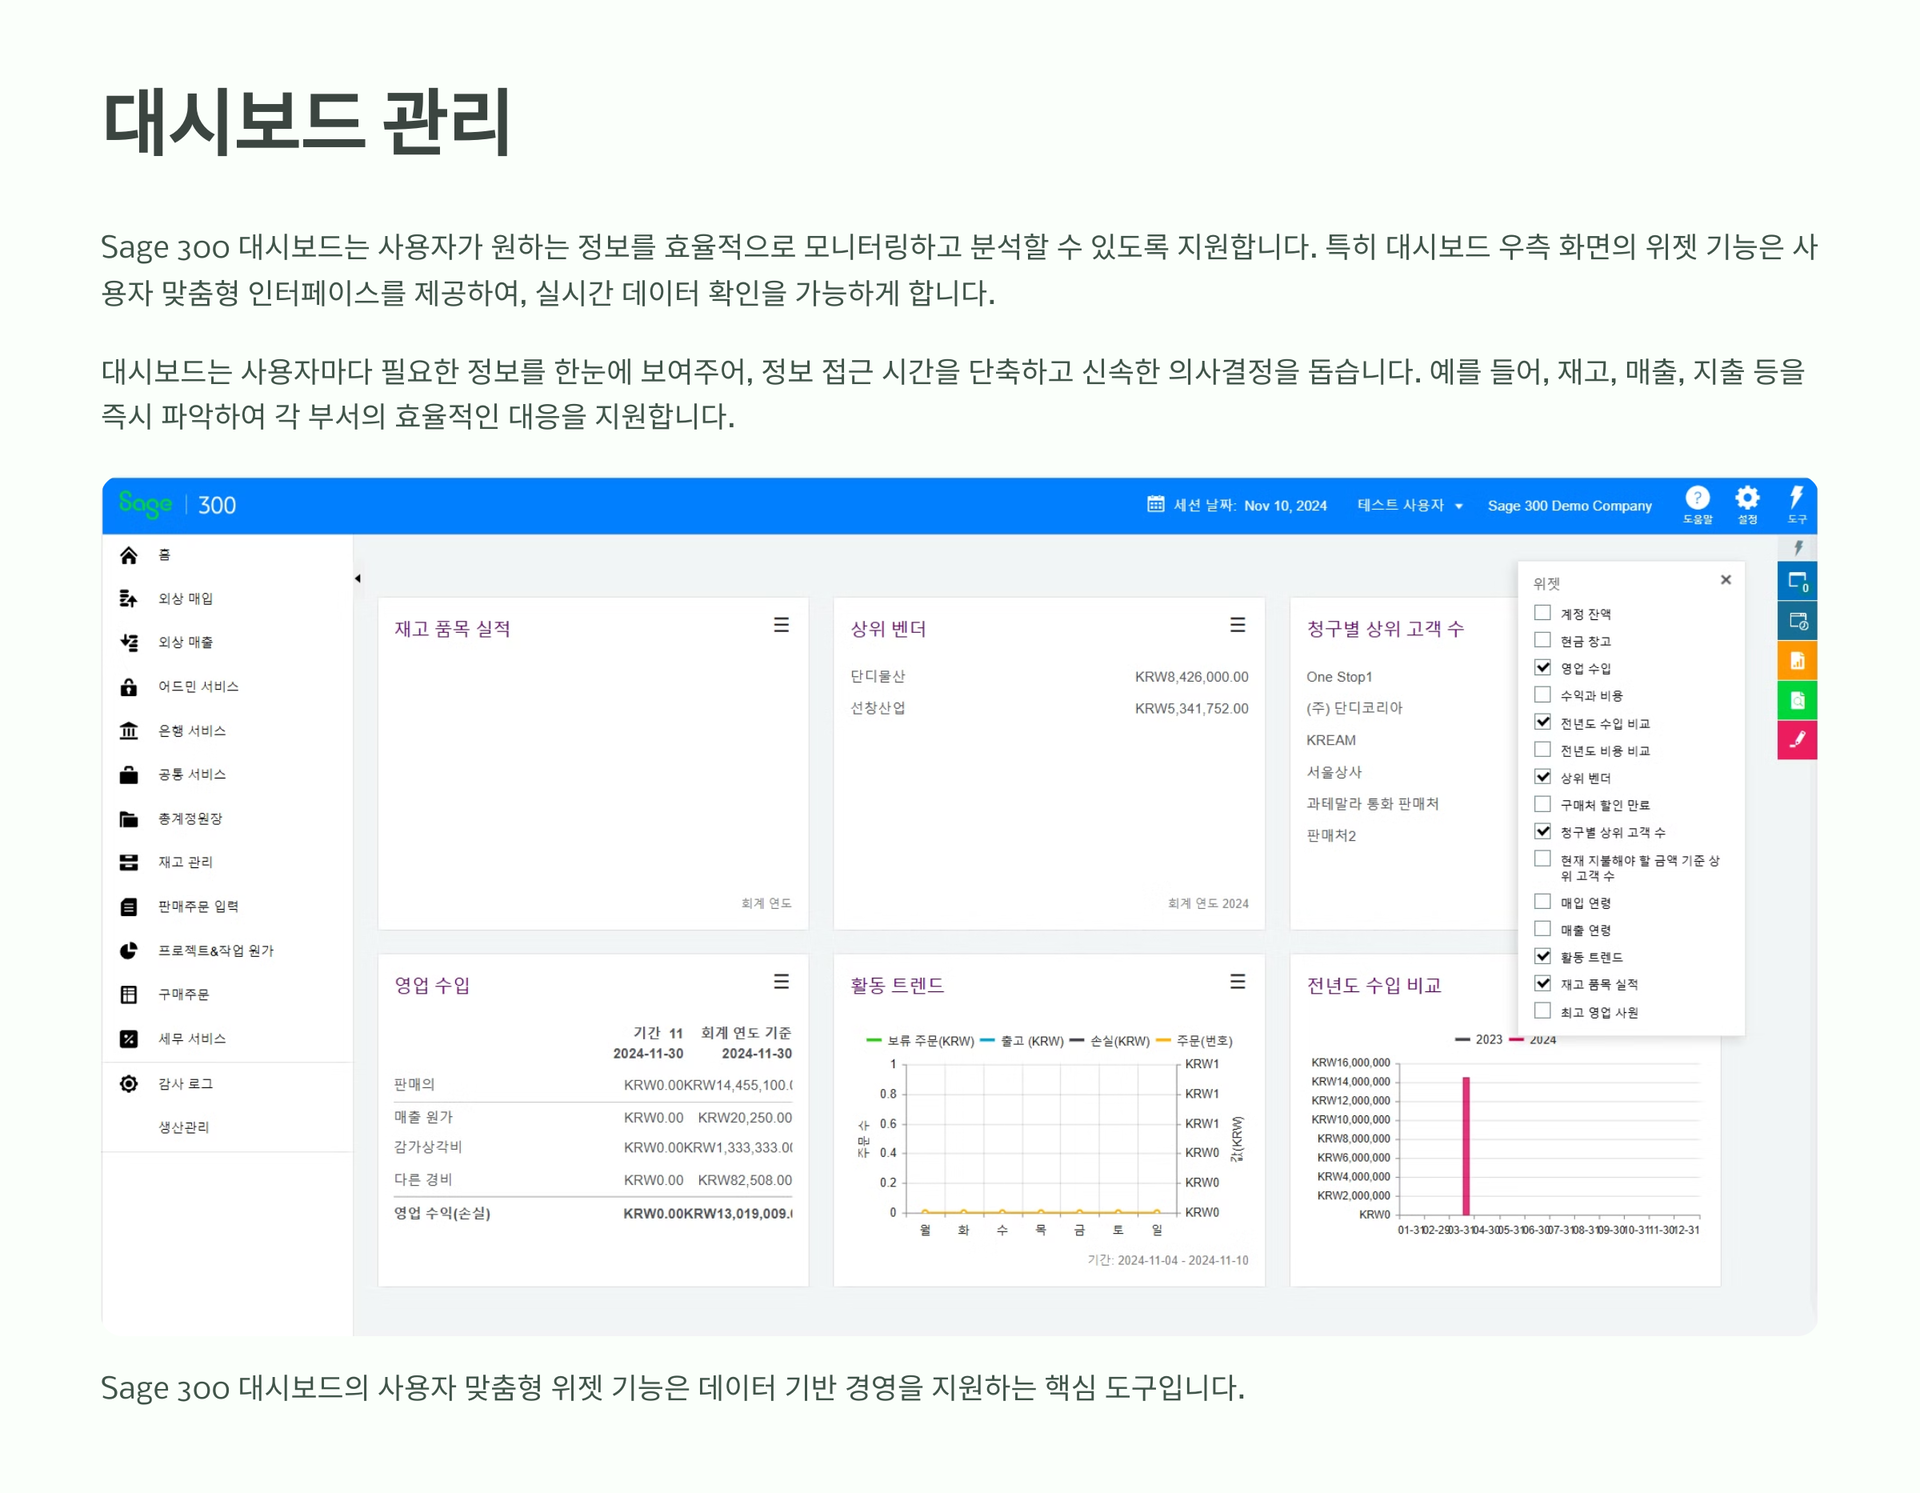Enable 구매처 할인 만료 widget checkbox
Image resolution: width=1920 pixels, height=1493 pixels.
(x=1543, y=804)
